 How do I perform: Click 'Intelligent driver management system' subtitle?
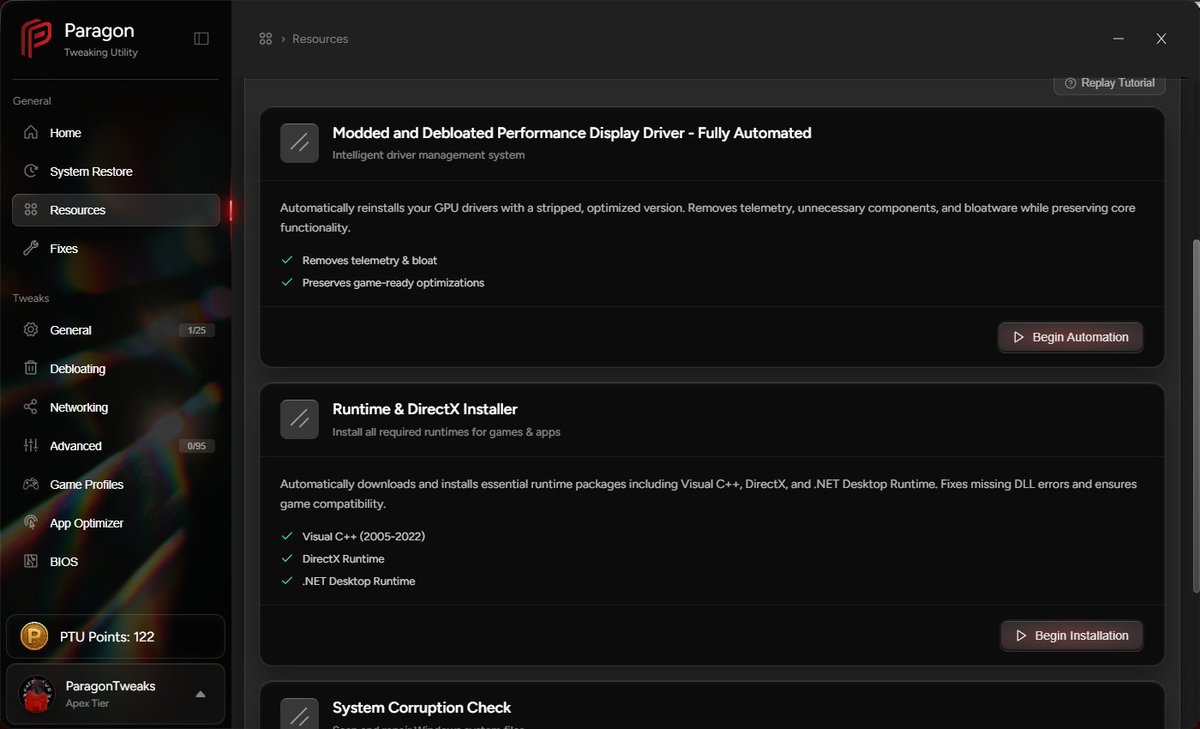(428, 155)
